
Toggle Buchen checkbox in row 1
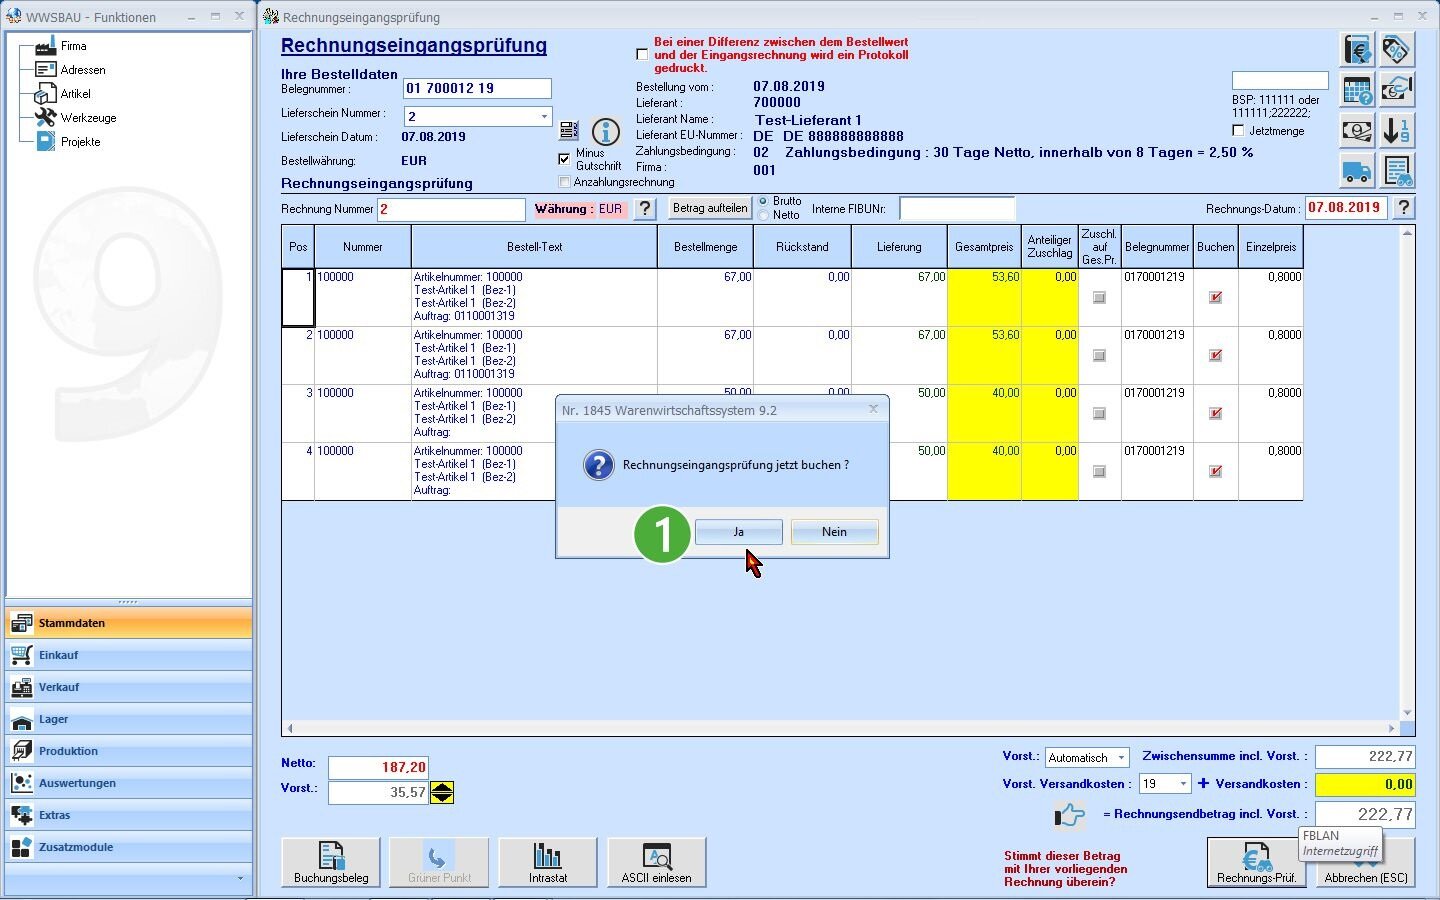[x=1215, y=297]
